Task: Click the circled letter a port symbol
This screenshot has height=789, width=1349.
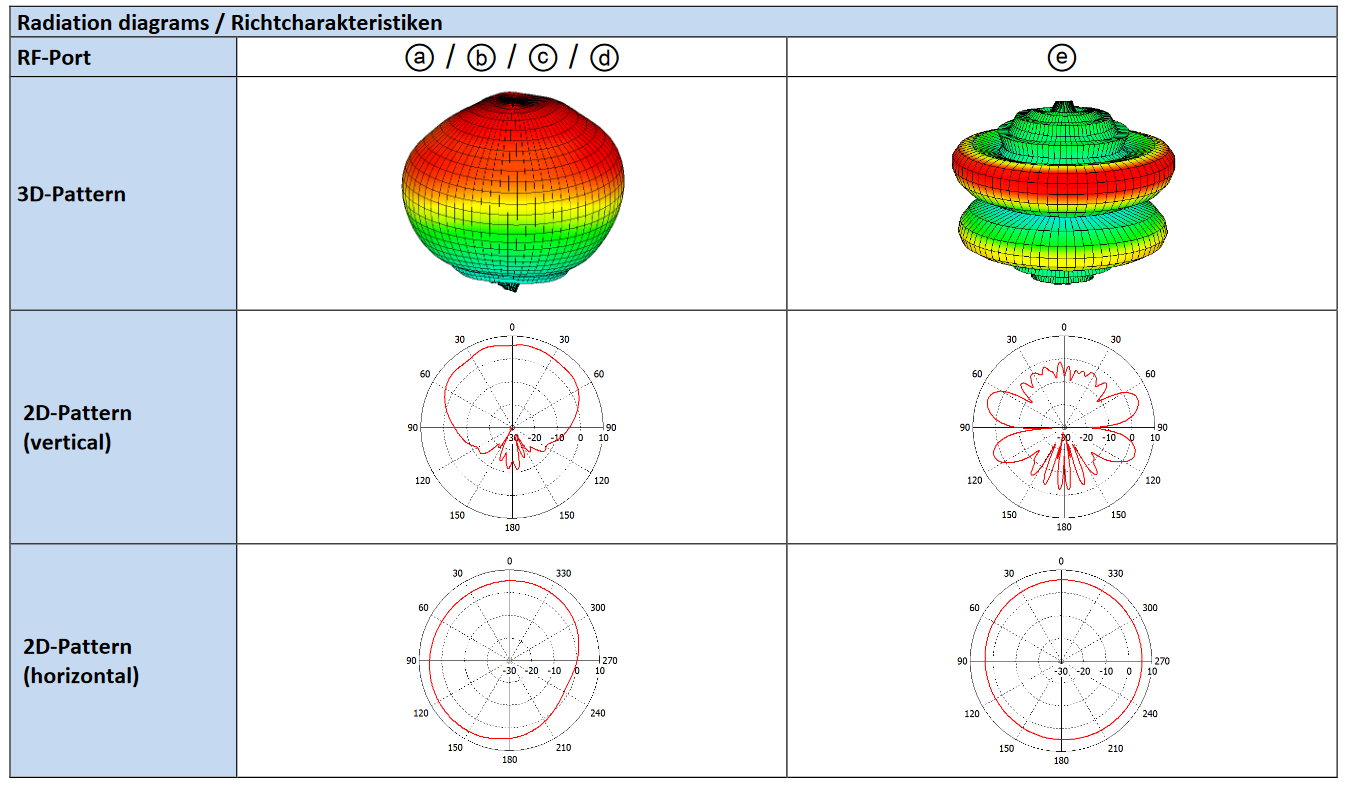Action: 420,58
